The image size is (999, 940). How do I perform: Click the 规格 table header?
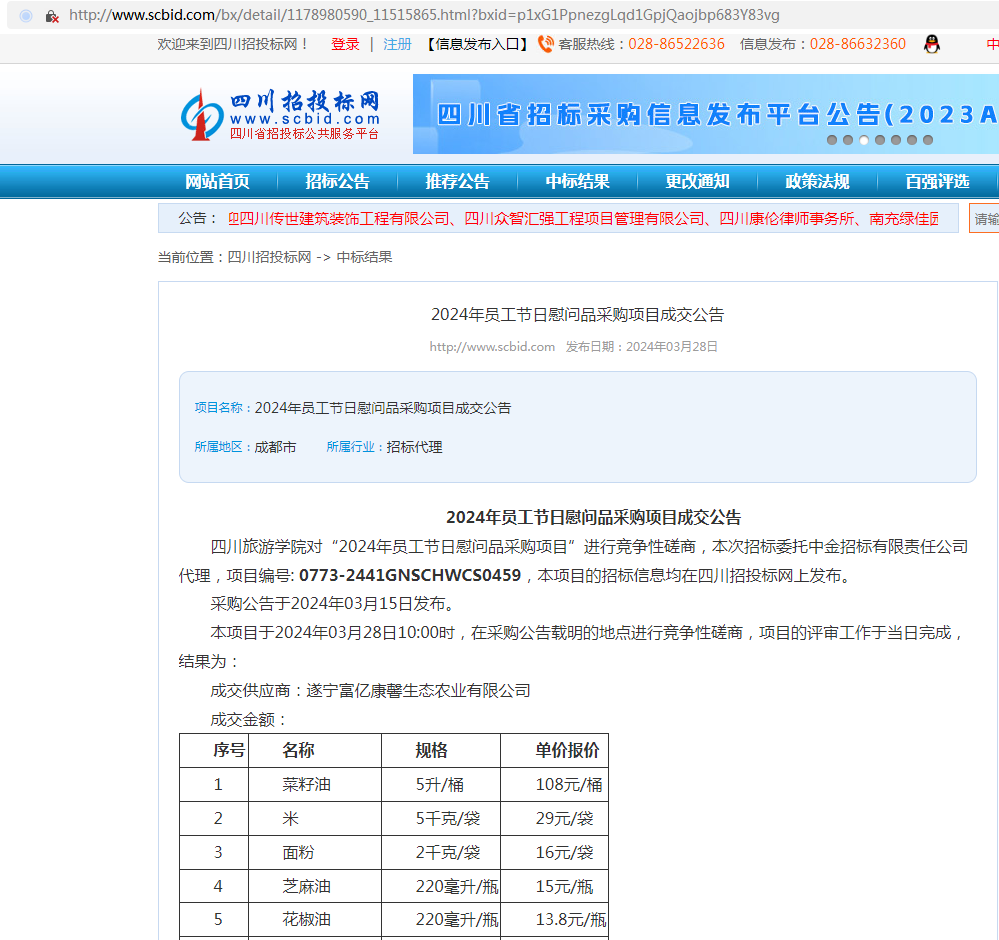[431, 750]
